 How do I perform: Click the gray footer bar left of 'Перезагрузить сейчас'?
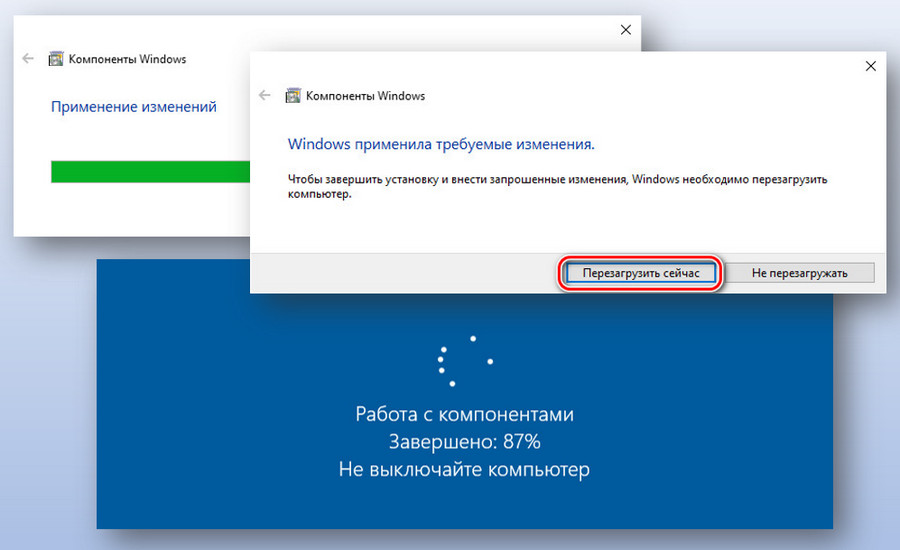pyautogui.click(x=400, y=272)
